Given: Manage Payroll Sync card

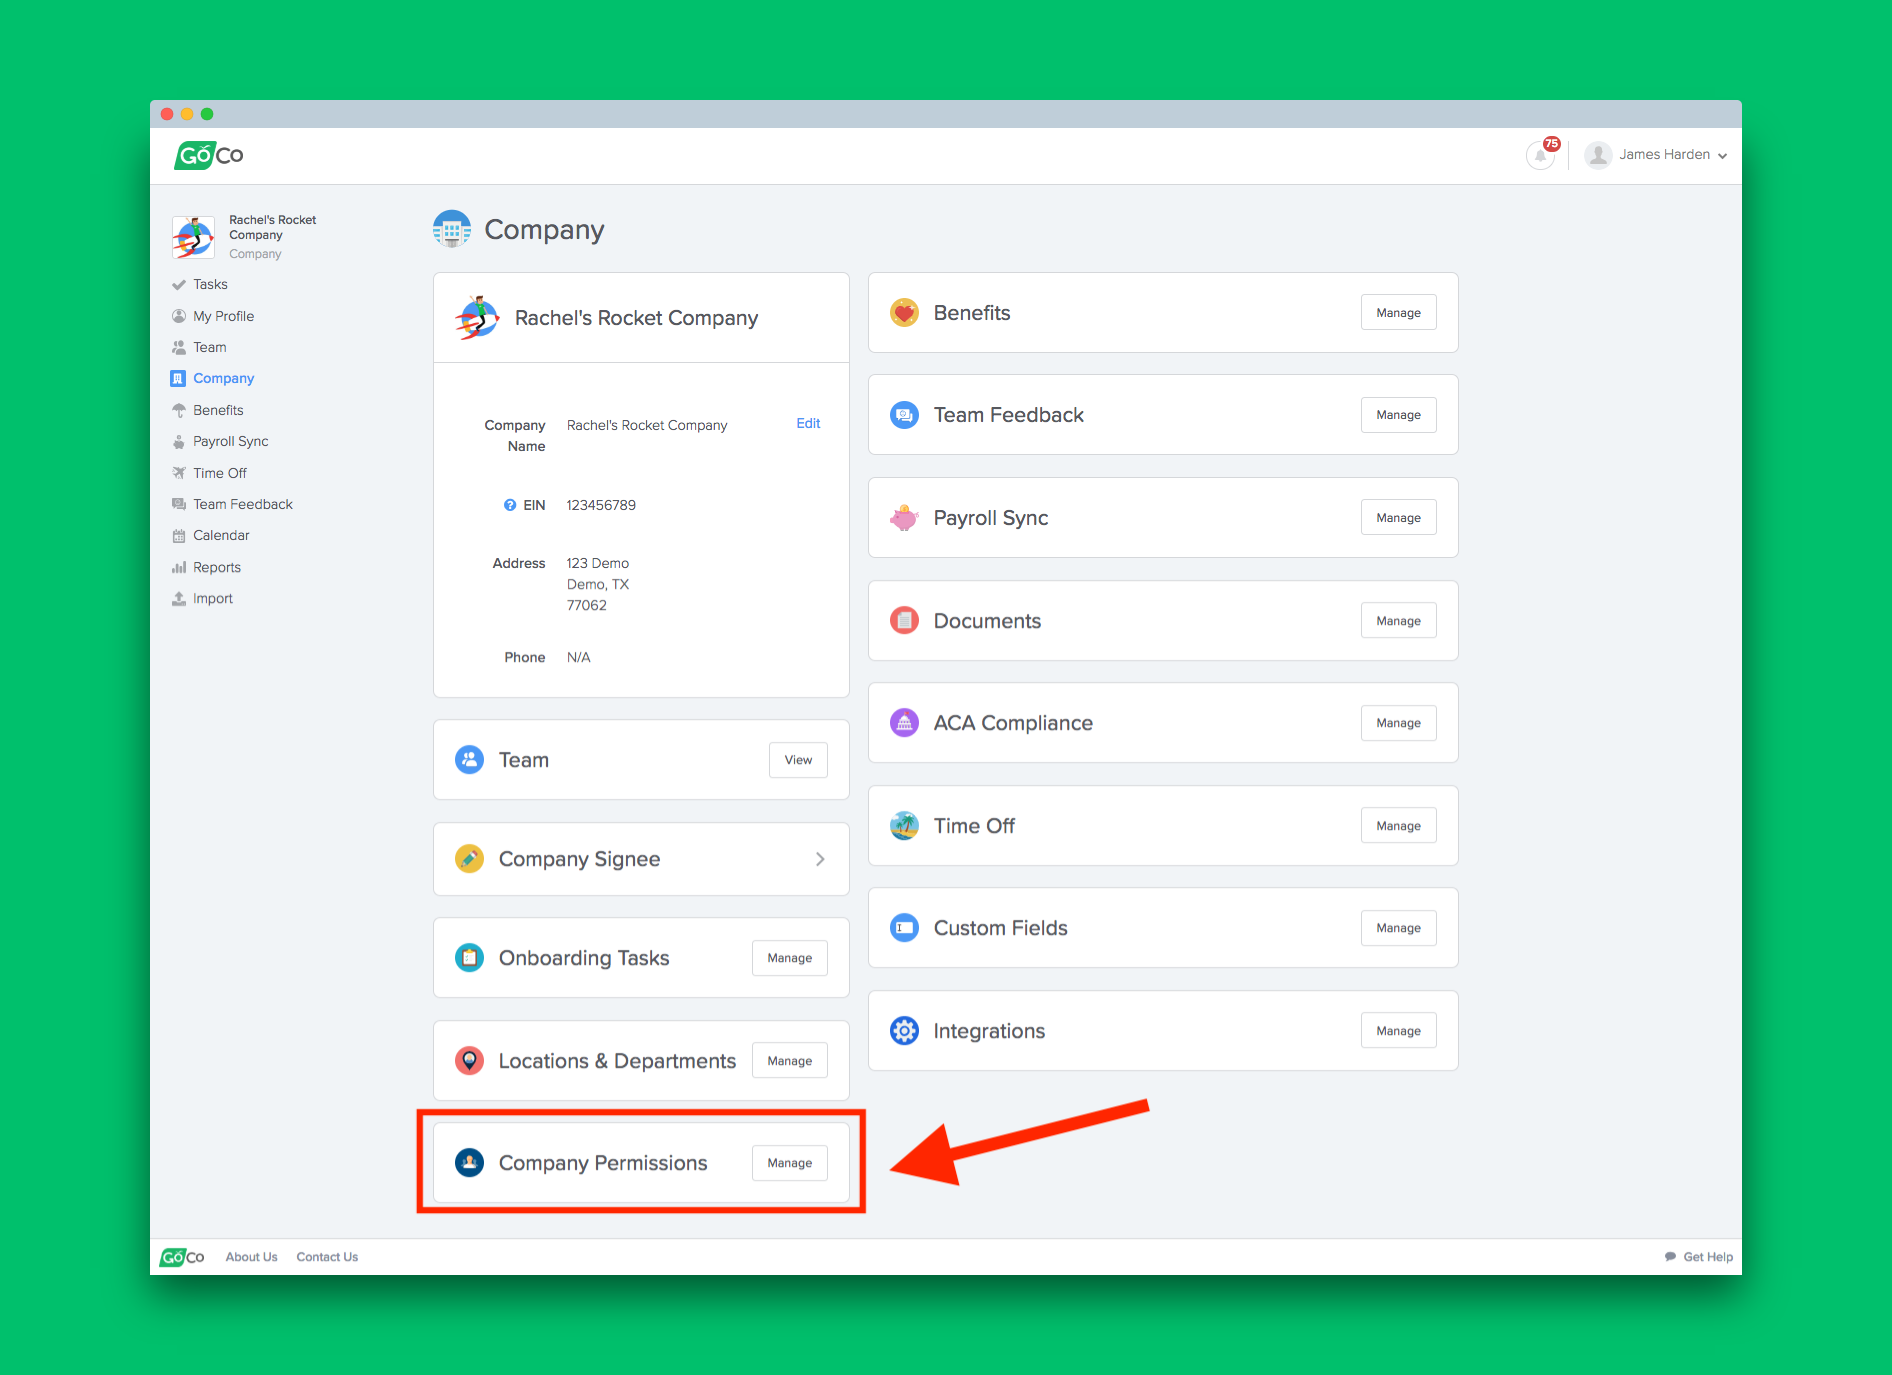Looking at the screenshot, I should 1398,518.
